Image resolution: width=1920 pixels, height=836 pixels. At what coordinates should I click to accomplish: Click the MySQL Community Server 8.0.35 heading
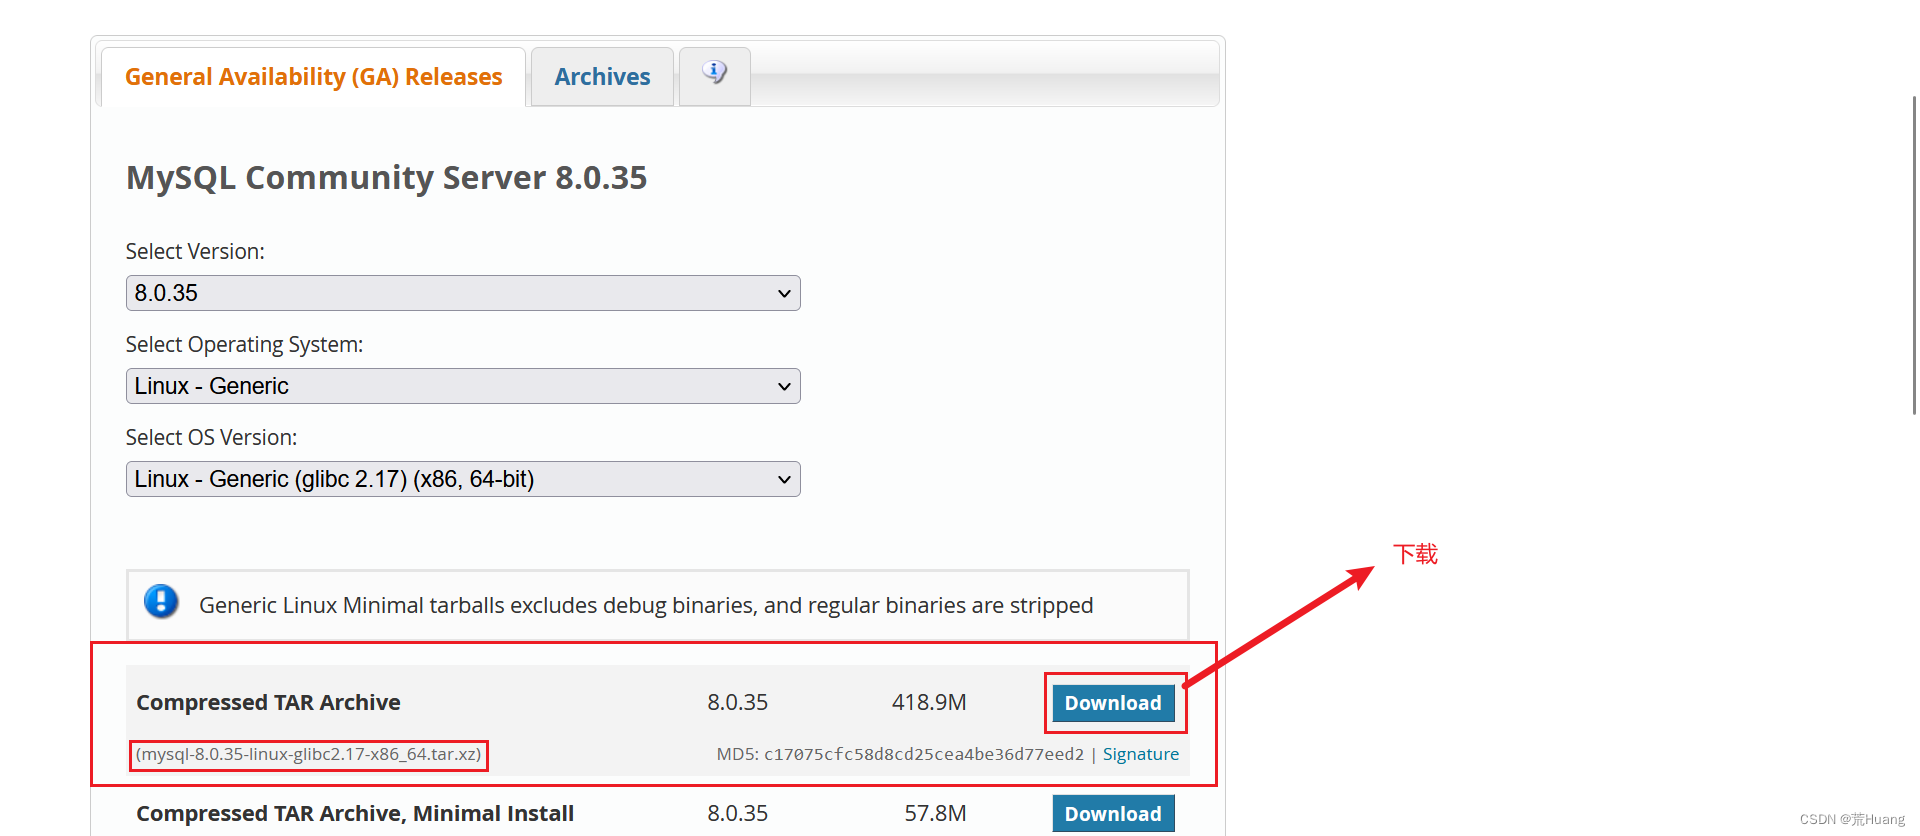click(x=386, y=177)
